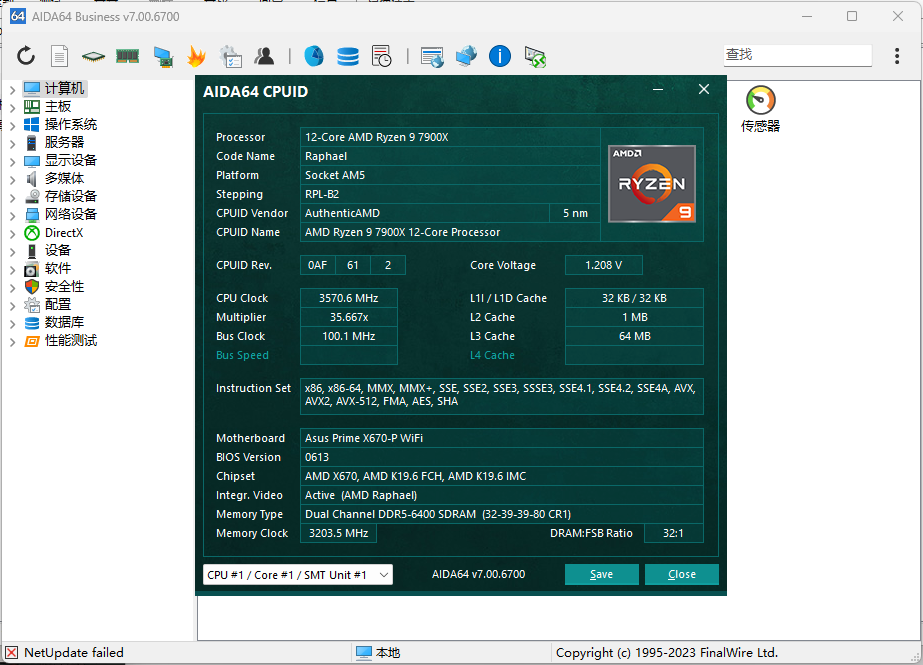923x665 pixels.
Task: Close CPUID dialog with X button
Action: point(704,89)
